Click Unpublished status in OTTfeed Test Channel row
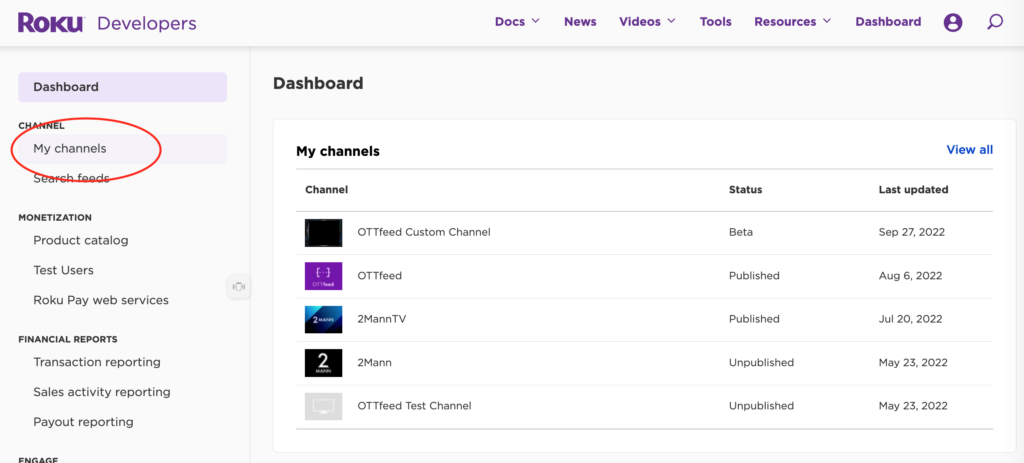 (761, 406)
